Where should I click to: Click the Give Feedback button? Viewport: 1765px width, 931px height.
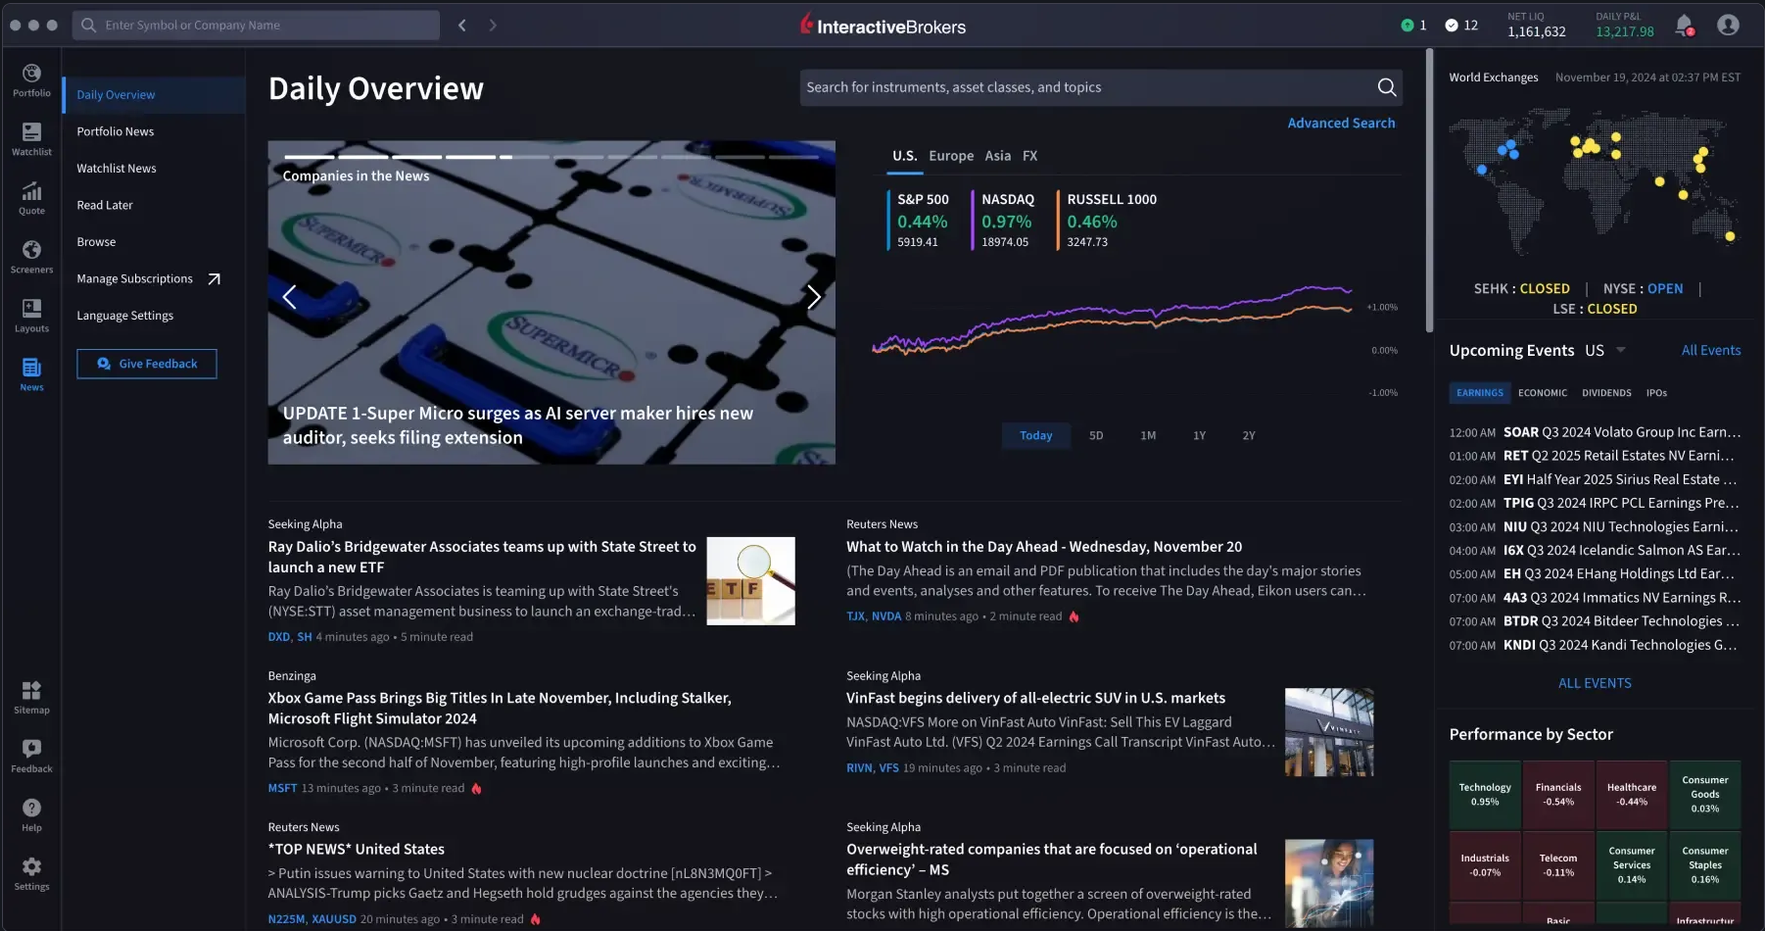pos(147,364)
